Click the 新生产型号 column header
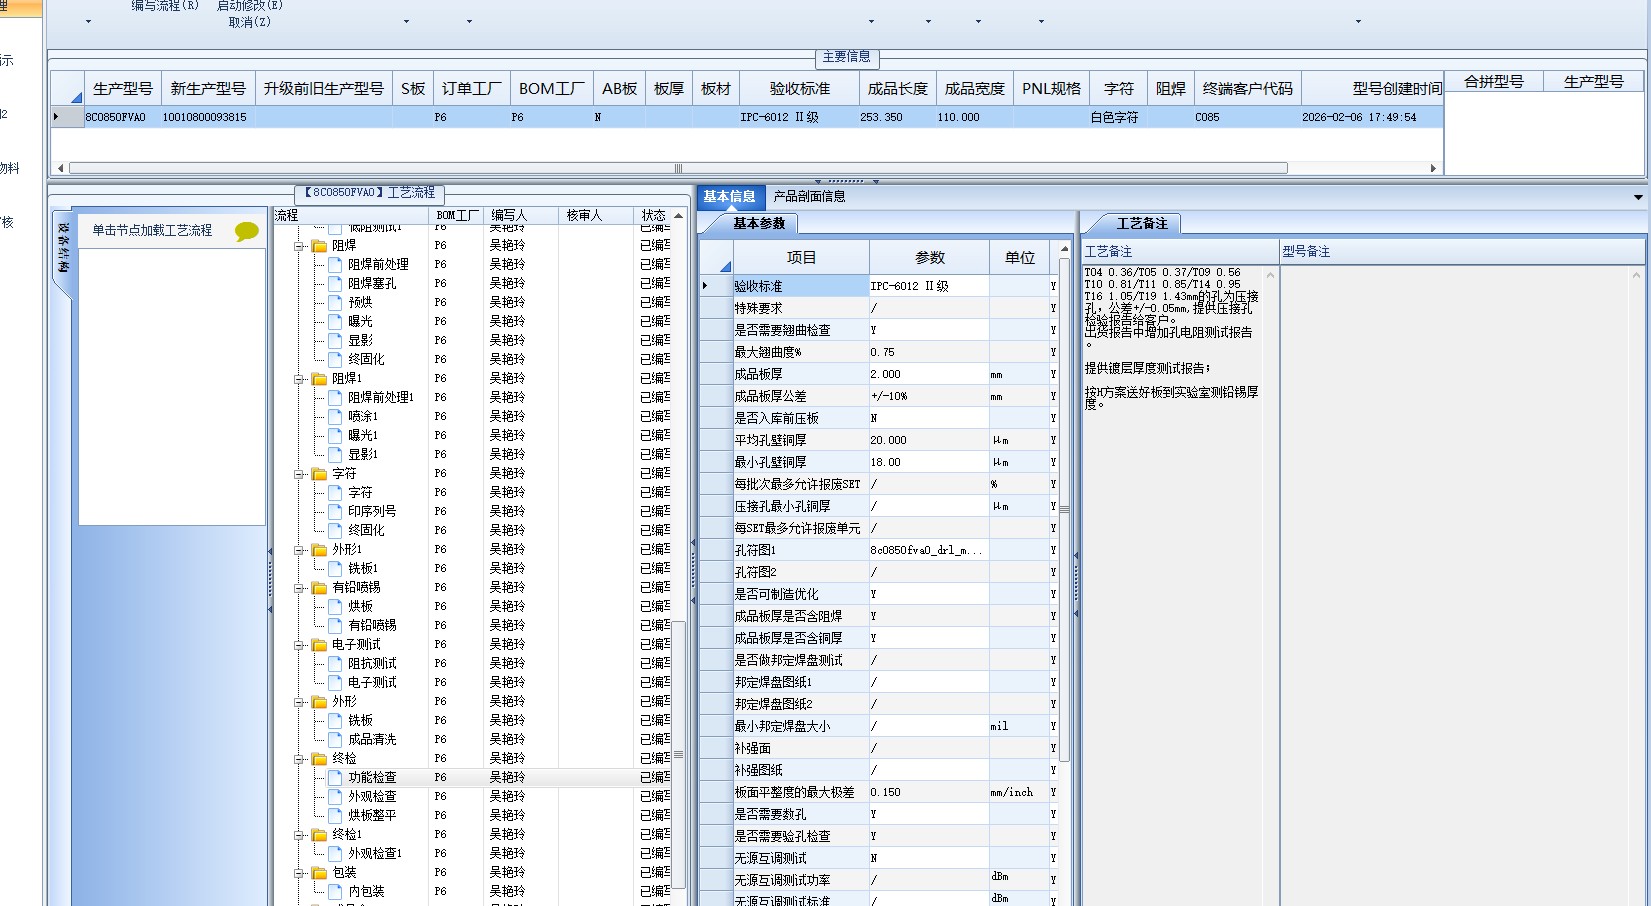The image size is (1651, 906). click(207, 89)
